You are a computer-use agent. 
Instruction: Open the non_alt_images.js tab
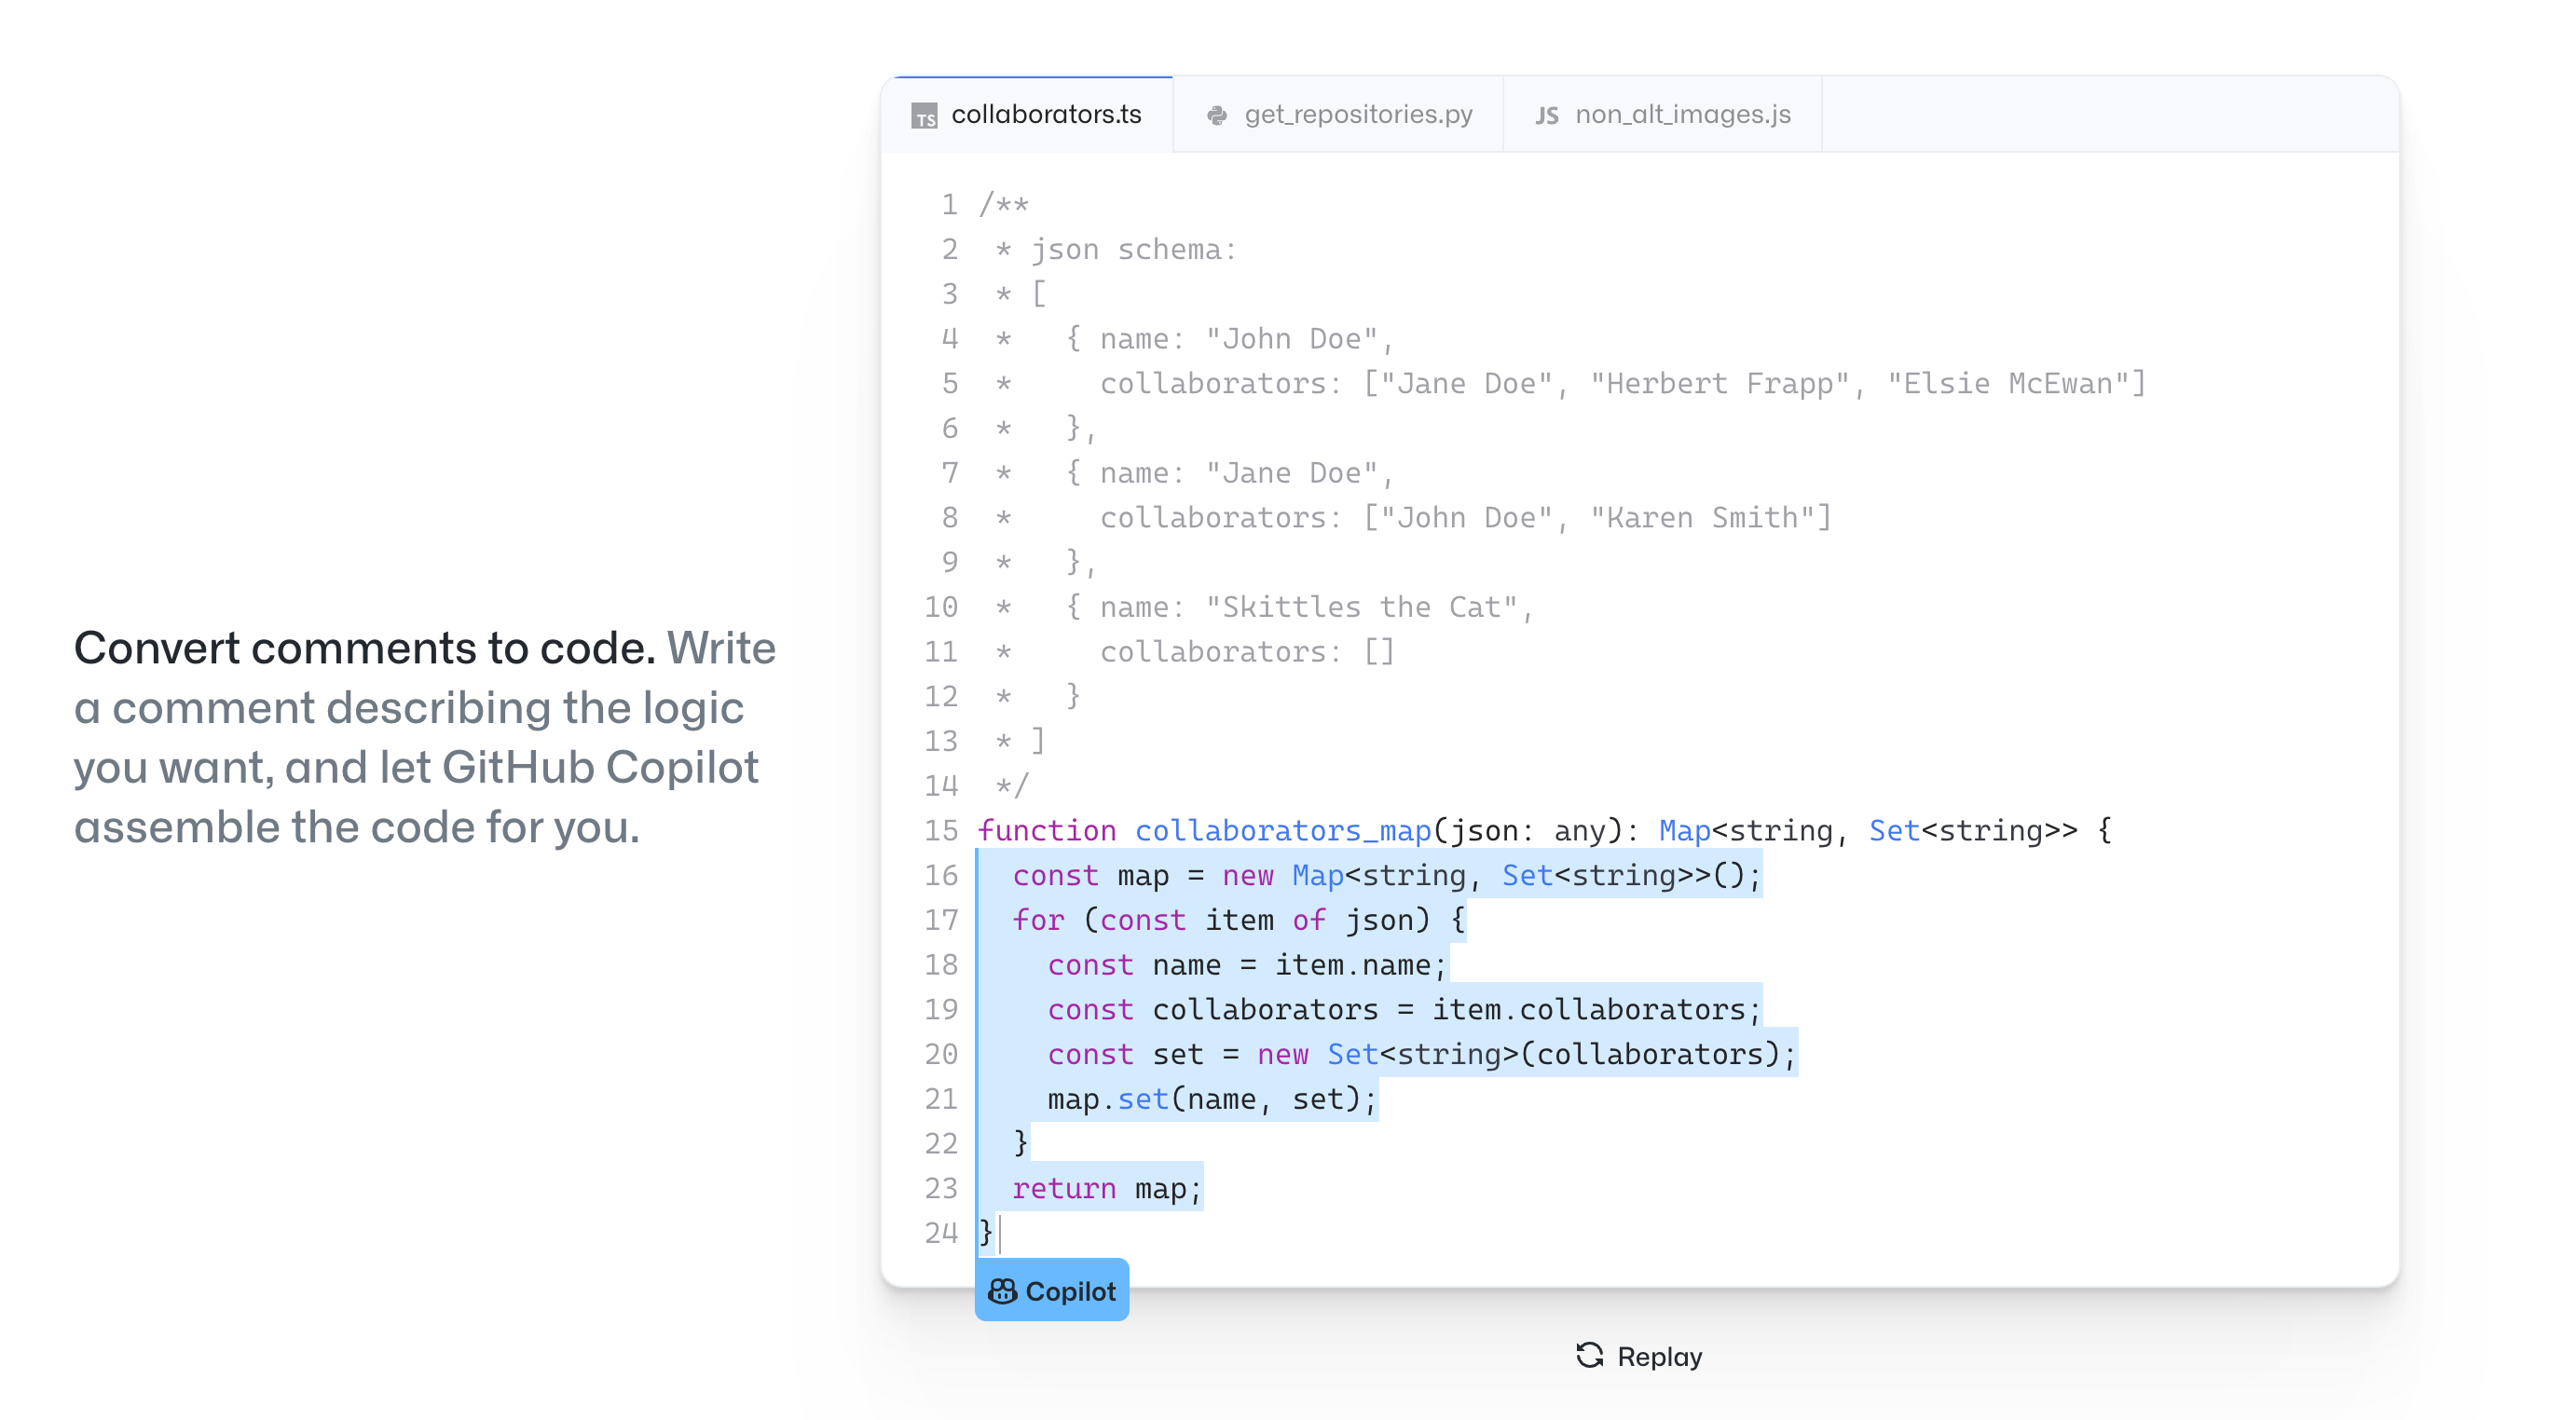(1663, 115)
